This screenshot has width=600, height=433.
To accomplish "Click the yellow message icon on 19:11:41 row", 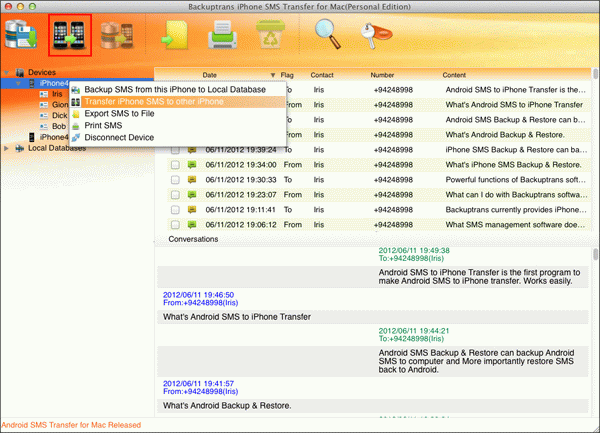I will point(192,210).
